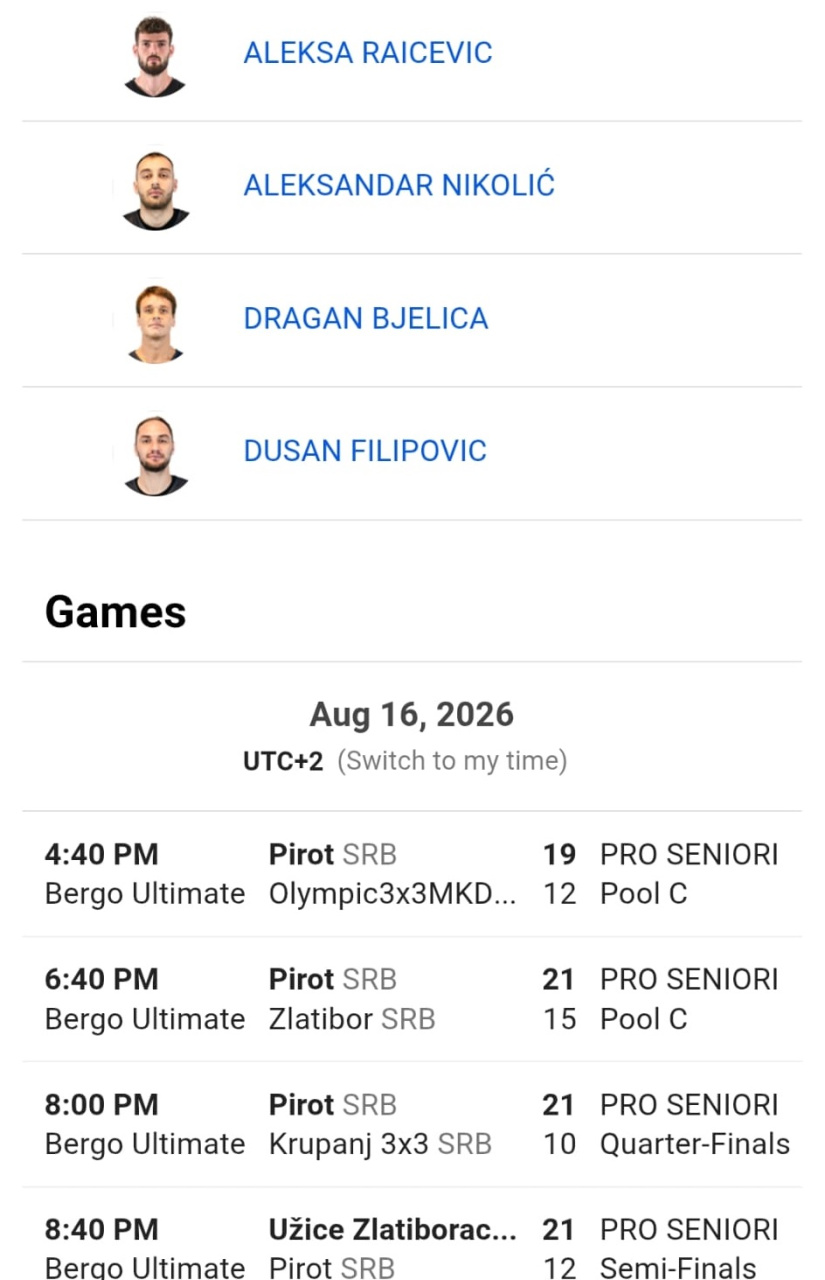The image size is (825, 1280).
Task: Click the 21–15 score versus Zlatibor
Action: (559, 999)
